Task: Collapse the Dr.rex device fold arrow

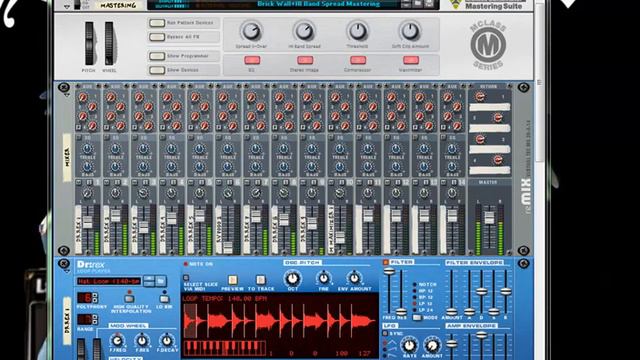Action: point(67,272)
